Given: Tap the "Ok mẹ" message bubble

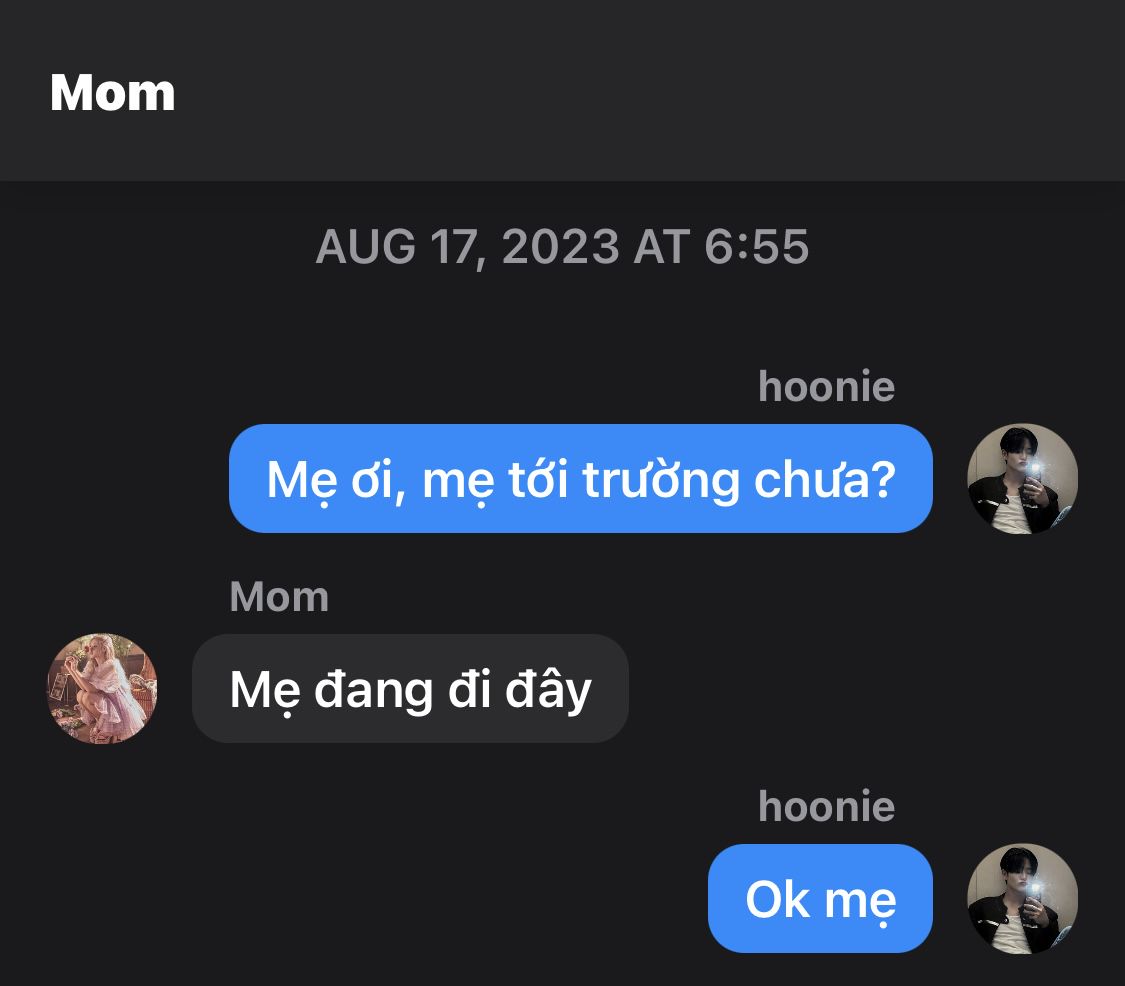Looking at the screenshot, I should point(820,899).
